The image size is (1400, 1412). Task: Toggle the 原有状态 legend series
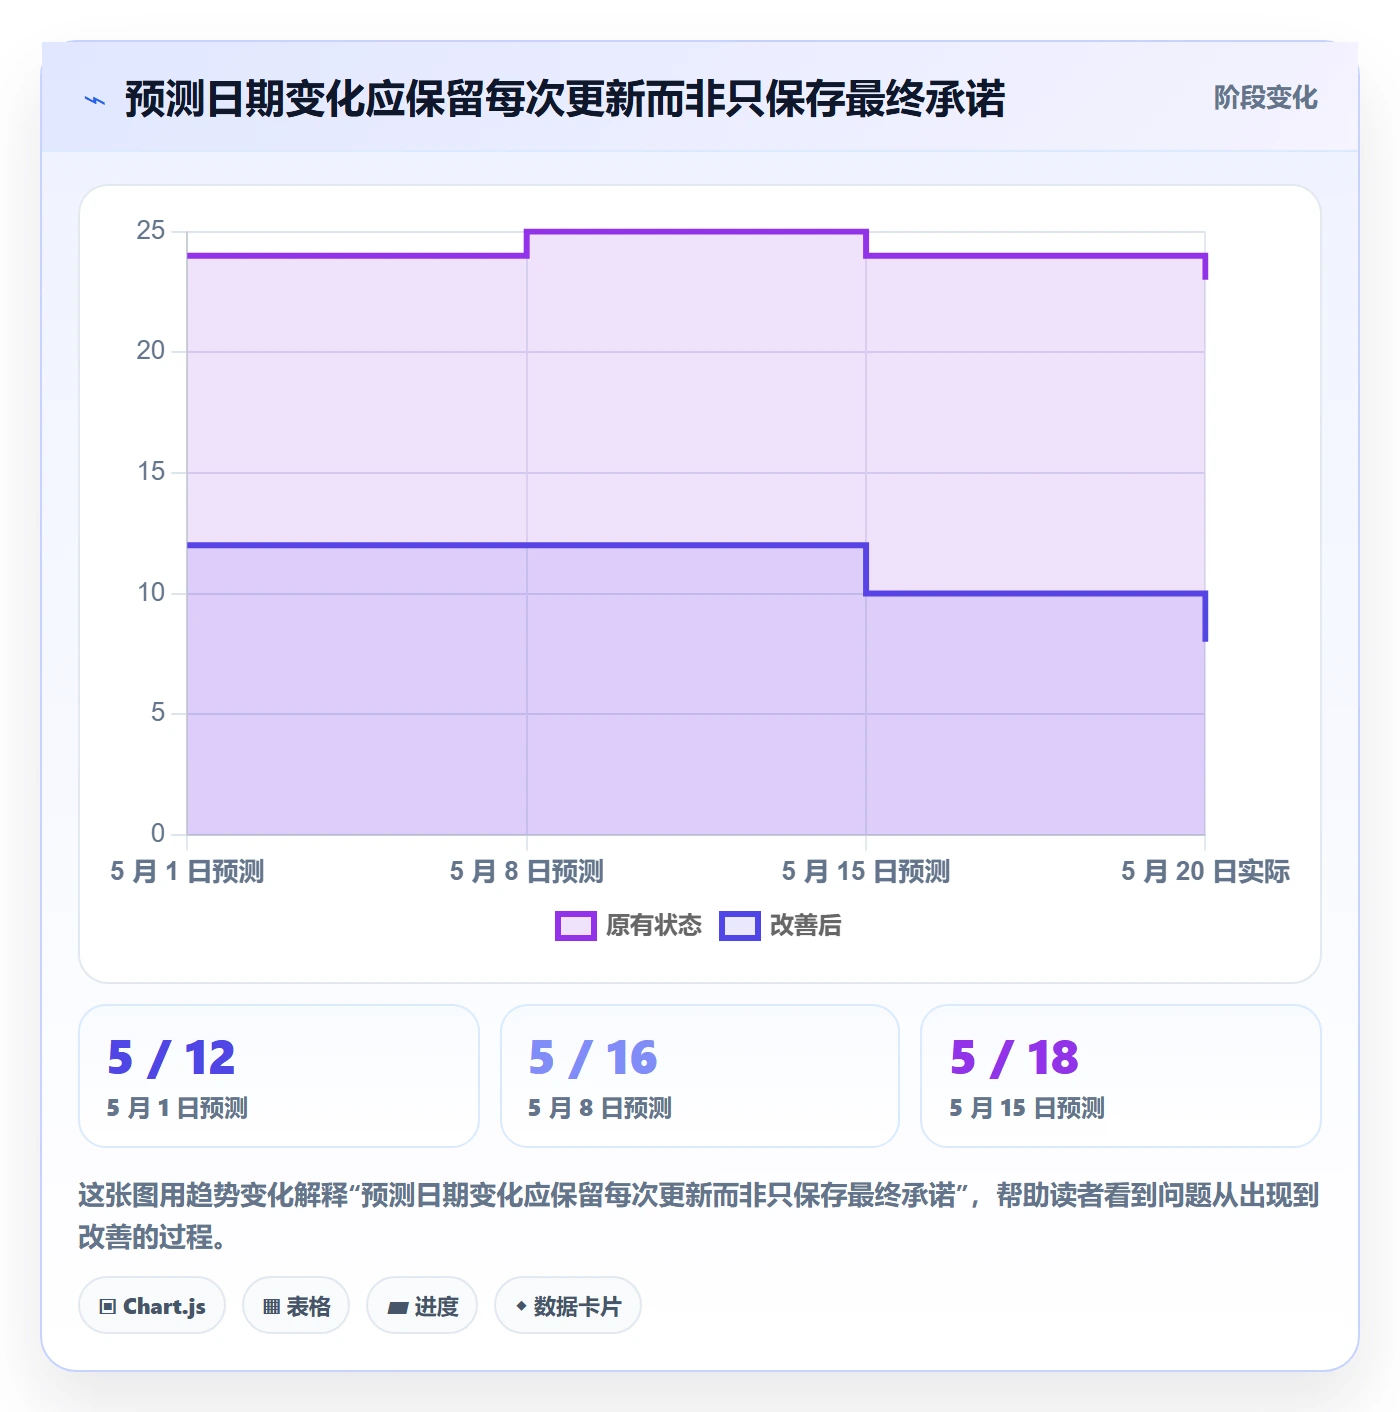[x=629, y=926]
